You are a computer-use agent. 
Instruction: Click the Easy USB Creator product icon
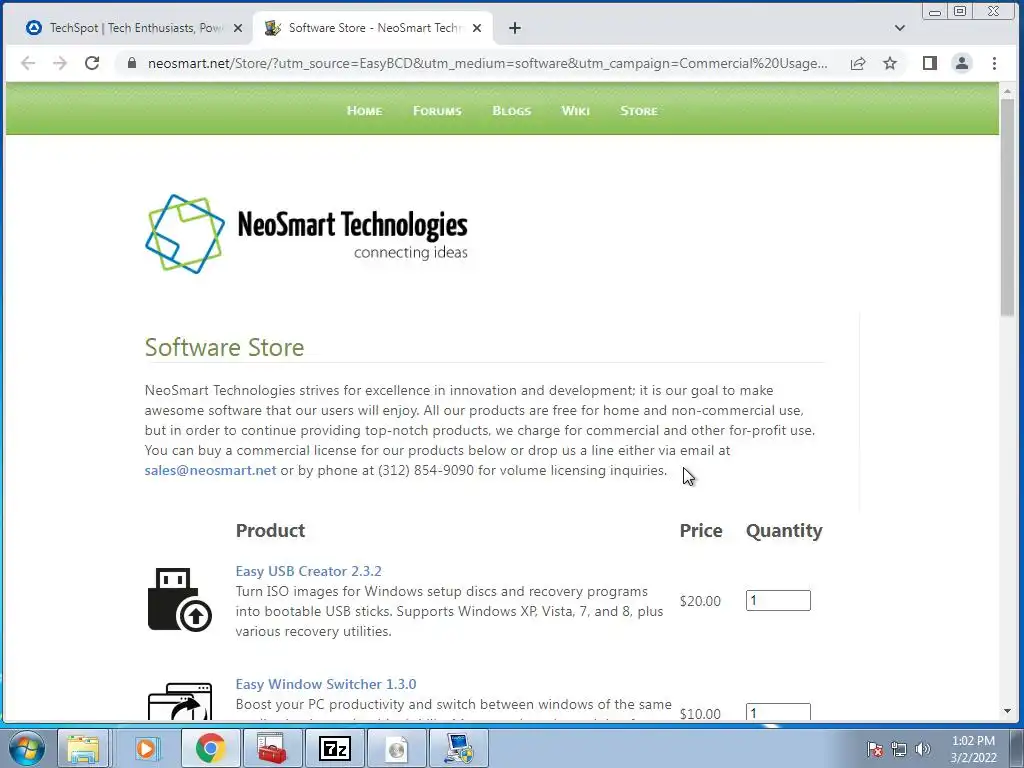click(180, 600)
